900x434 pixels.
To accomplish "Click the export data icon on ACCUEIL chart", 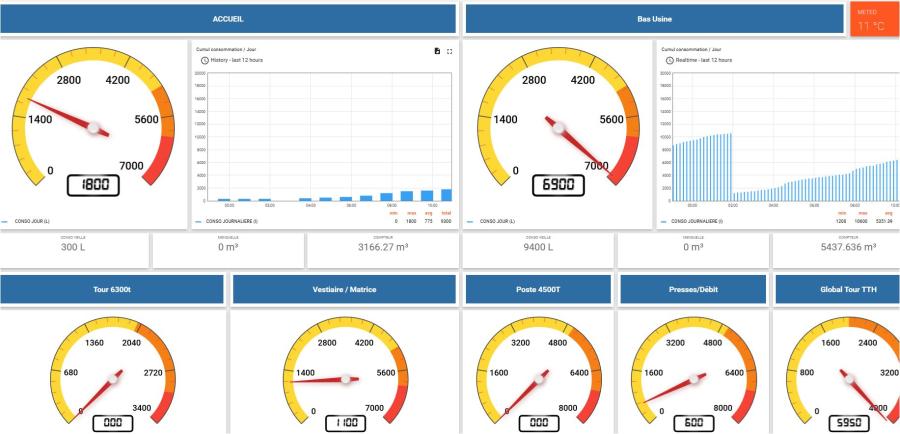I will pyautogui.click(x=437, y=51).
